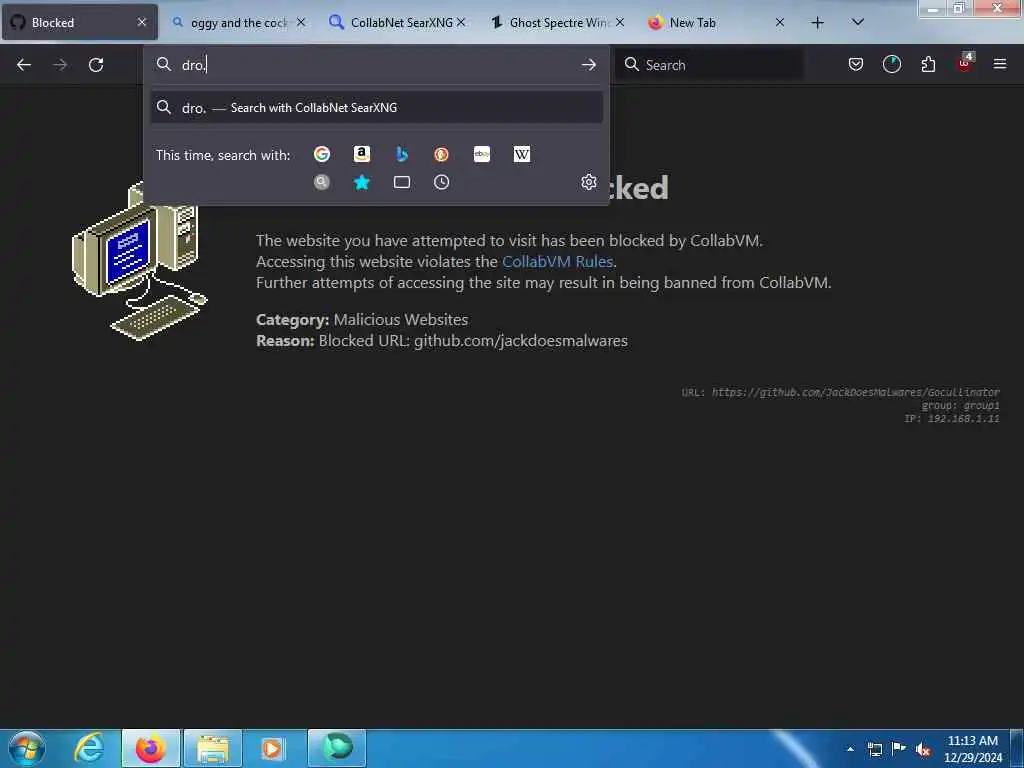Search this time with Google
The width and height of the screenshot is (1024, 768).
point(322,154)
